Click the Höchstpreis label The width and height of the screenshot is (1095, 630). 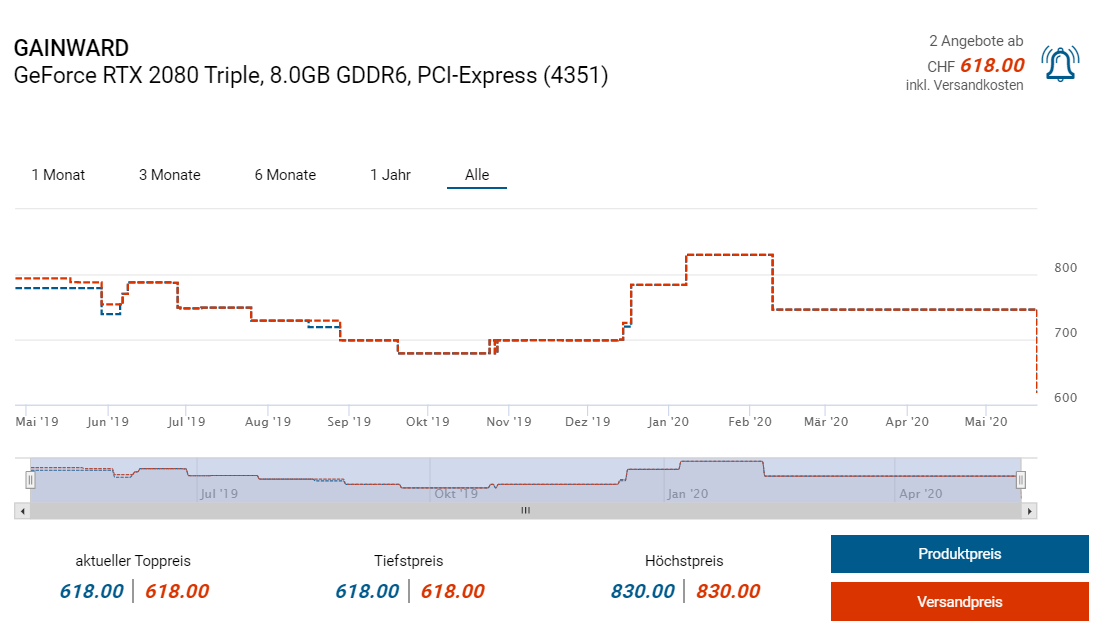click(x=684, y=561)
